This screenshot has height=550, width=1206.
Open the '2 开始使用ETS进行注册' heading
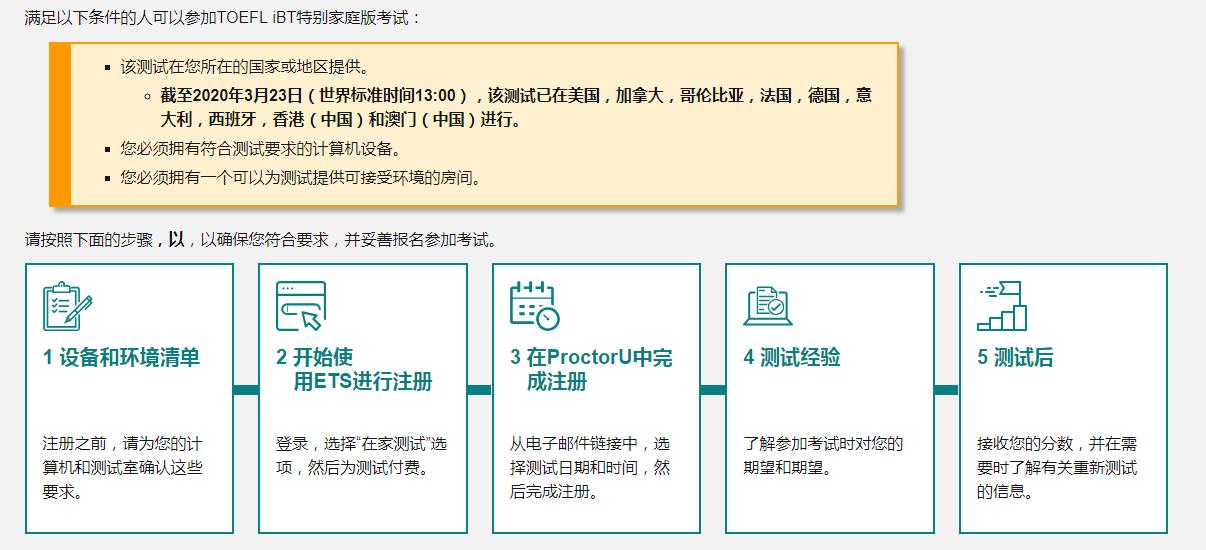click(x=355, y=370)
